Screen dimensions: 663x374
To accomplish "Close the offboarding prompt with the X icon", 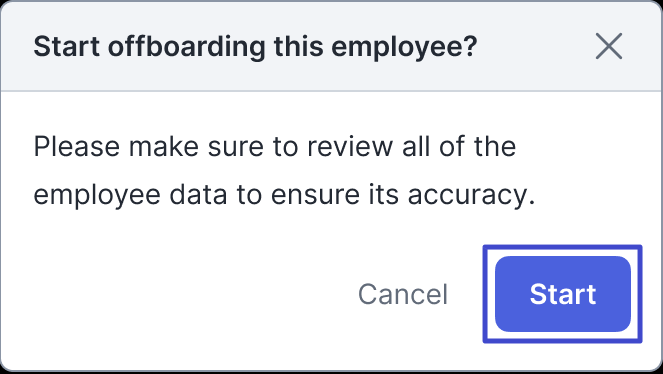I will pos(609,46).
